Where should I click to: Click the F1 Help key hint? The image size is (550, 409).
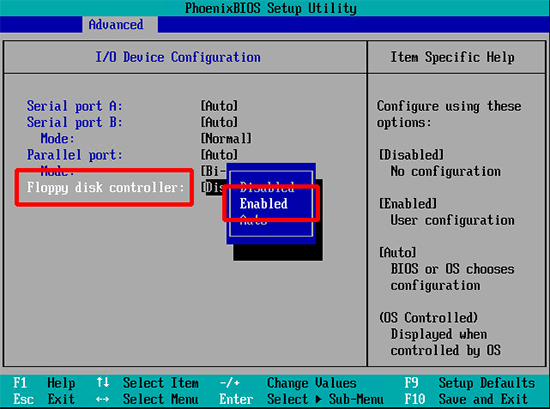44,383
